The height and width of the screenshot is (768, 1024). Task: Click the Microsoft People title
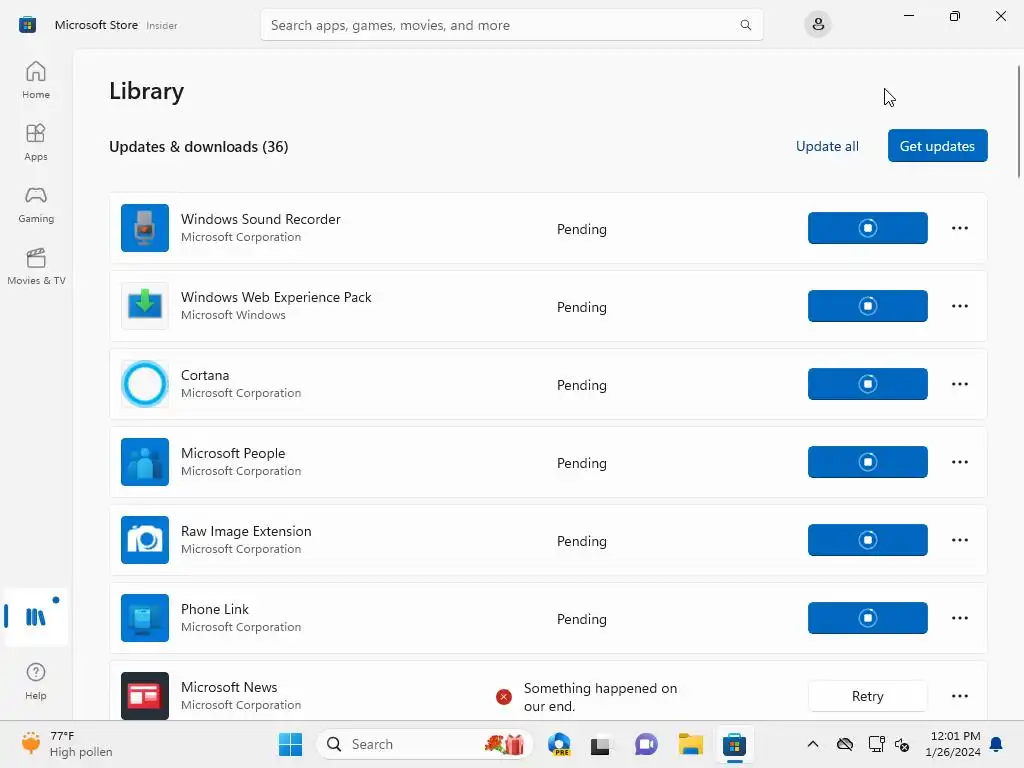(x=233, y=453)
